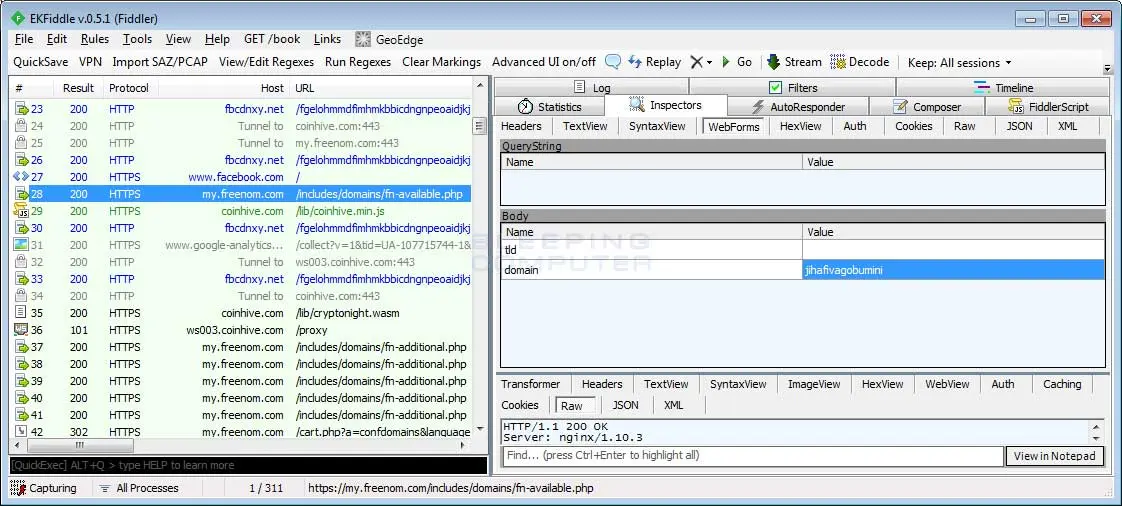Switch to the Statistics tab
The height and width of the screenshot is (506, 1122).
point(549,107)
